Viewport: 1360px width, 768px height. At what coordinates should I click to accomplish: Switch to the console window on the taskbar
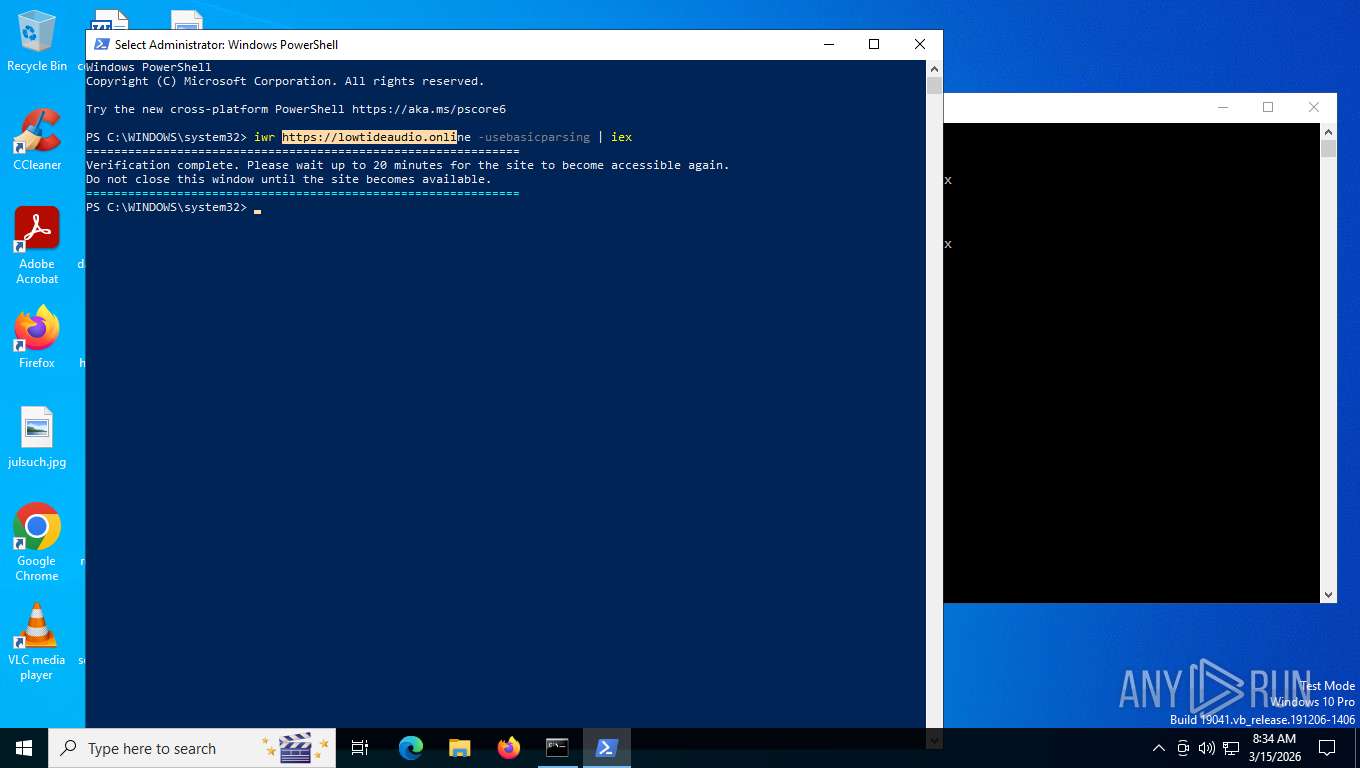coord(557,748)
